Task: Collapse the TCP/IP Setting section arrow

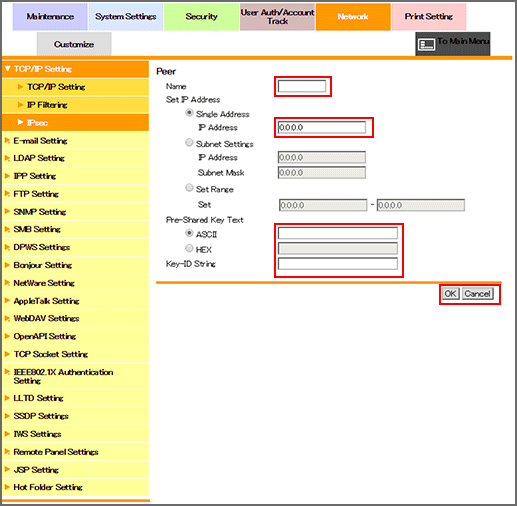Action: pyautogui.click(x=8, y=69)
